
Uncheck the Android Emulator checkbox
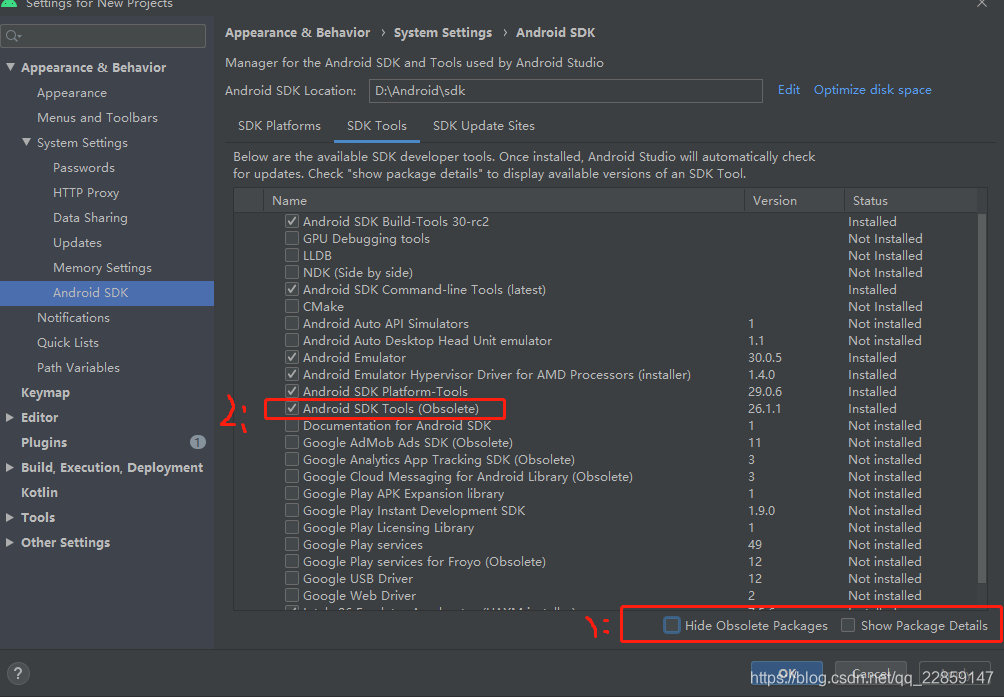pos(292,357)
